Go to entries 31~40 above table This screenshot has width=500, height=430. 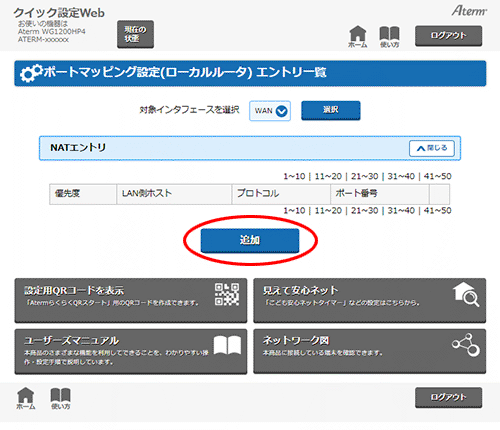[401, 176]
